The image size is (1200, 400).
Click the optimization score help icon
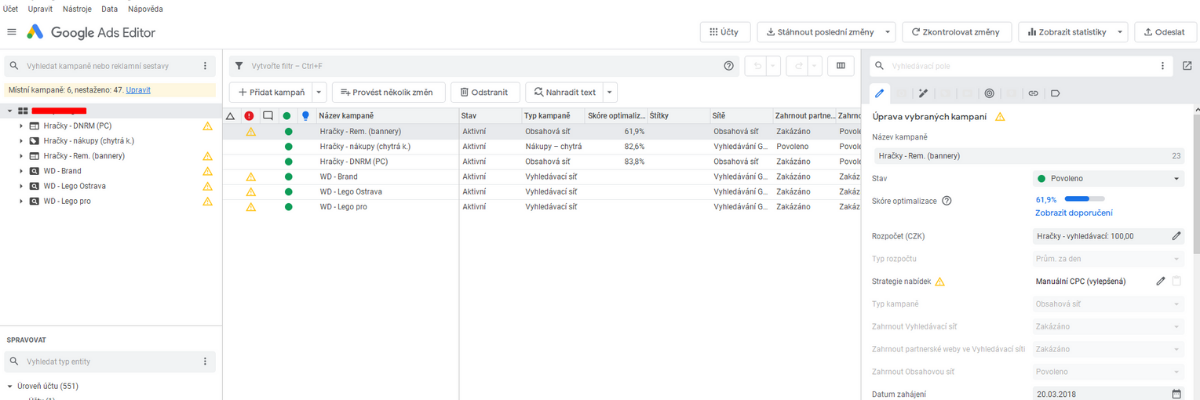[x=946, y=200]
